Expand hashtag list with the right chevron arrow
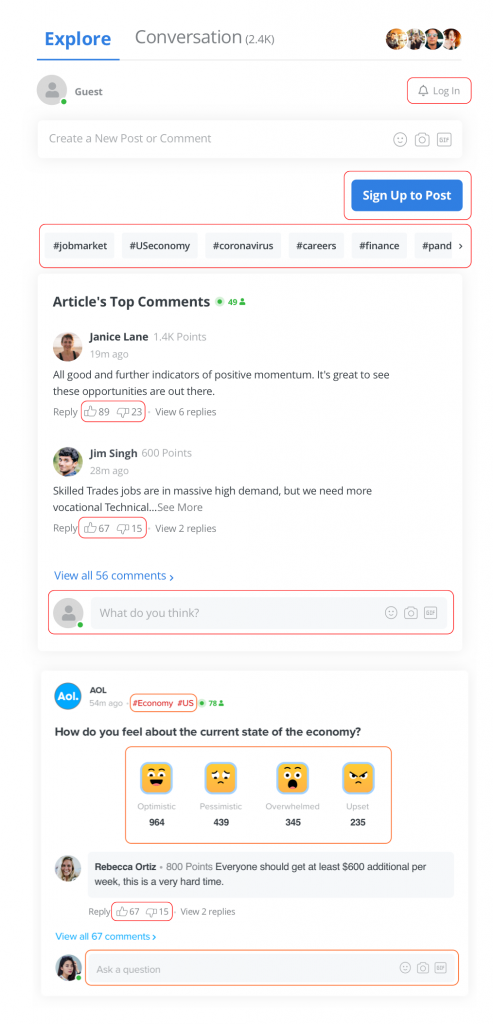The image size is (493, 1024). [x=460, y=246]
